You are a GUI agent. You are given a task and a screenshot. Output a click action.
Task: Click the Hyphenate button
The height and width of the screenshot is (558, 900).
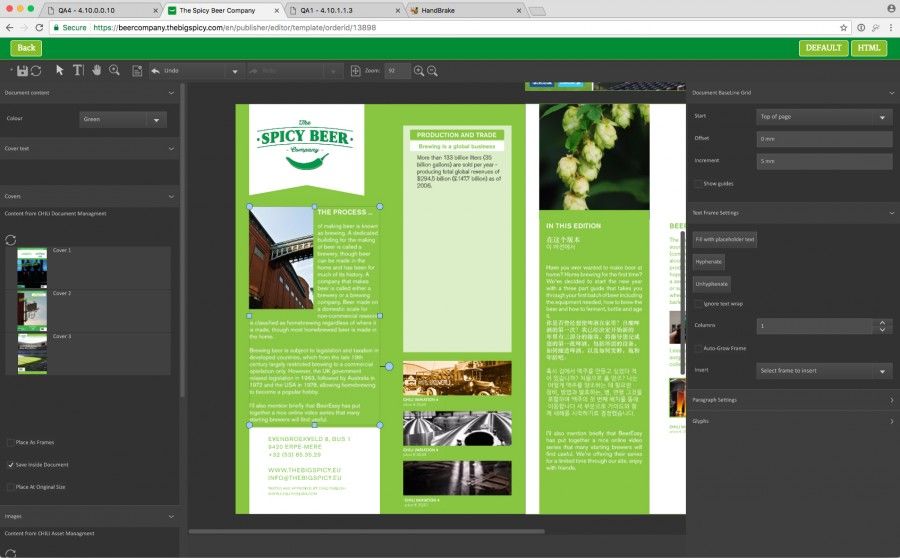tap(708, 262)
